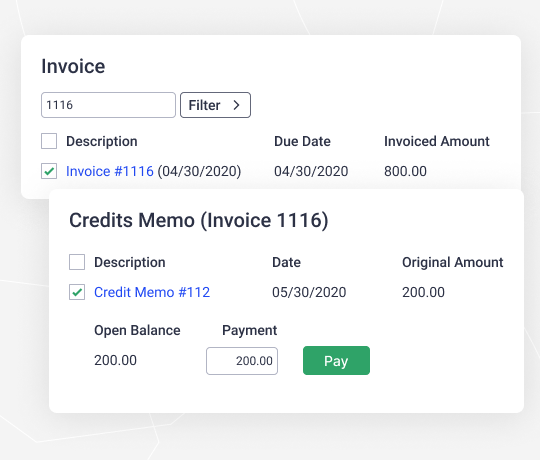Uncheck the Invoice #1116 checkbox
This screenshot has height=460, width=540.
pyautogui.click(x=49, y=171)
